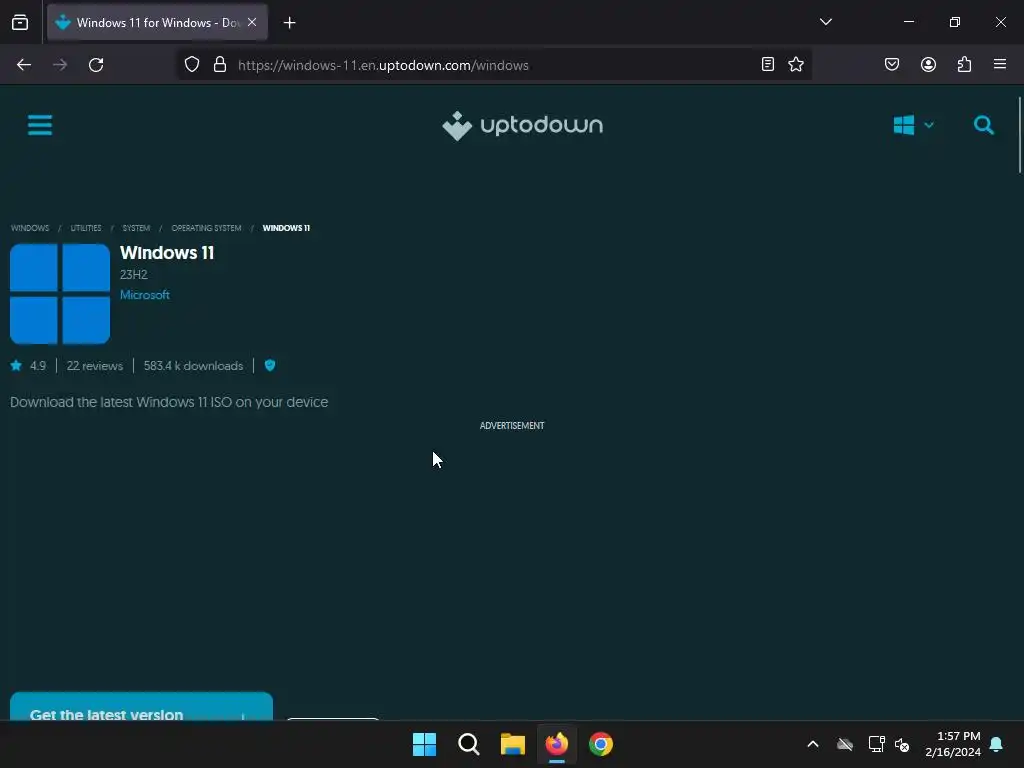Expand the list all tabs chevron
The image size is (1024, 768).
click(x=825, y=22)
